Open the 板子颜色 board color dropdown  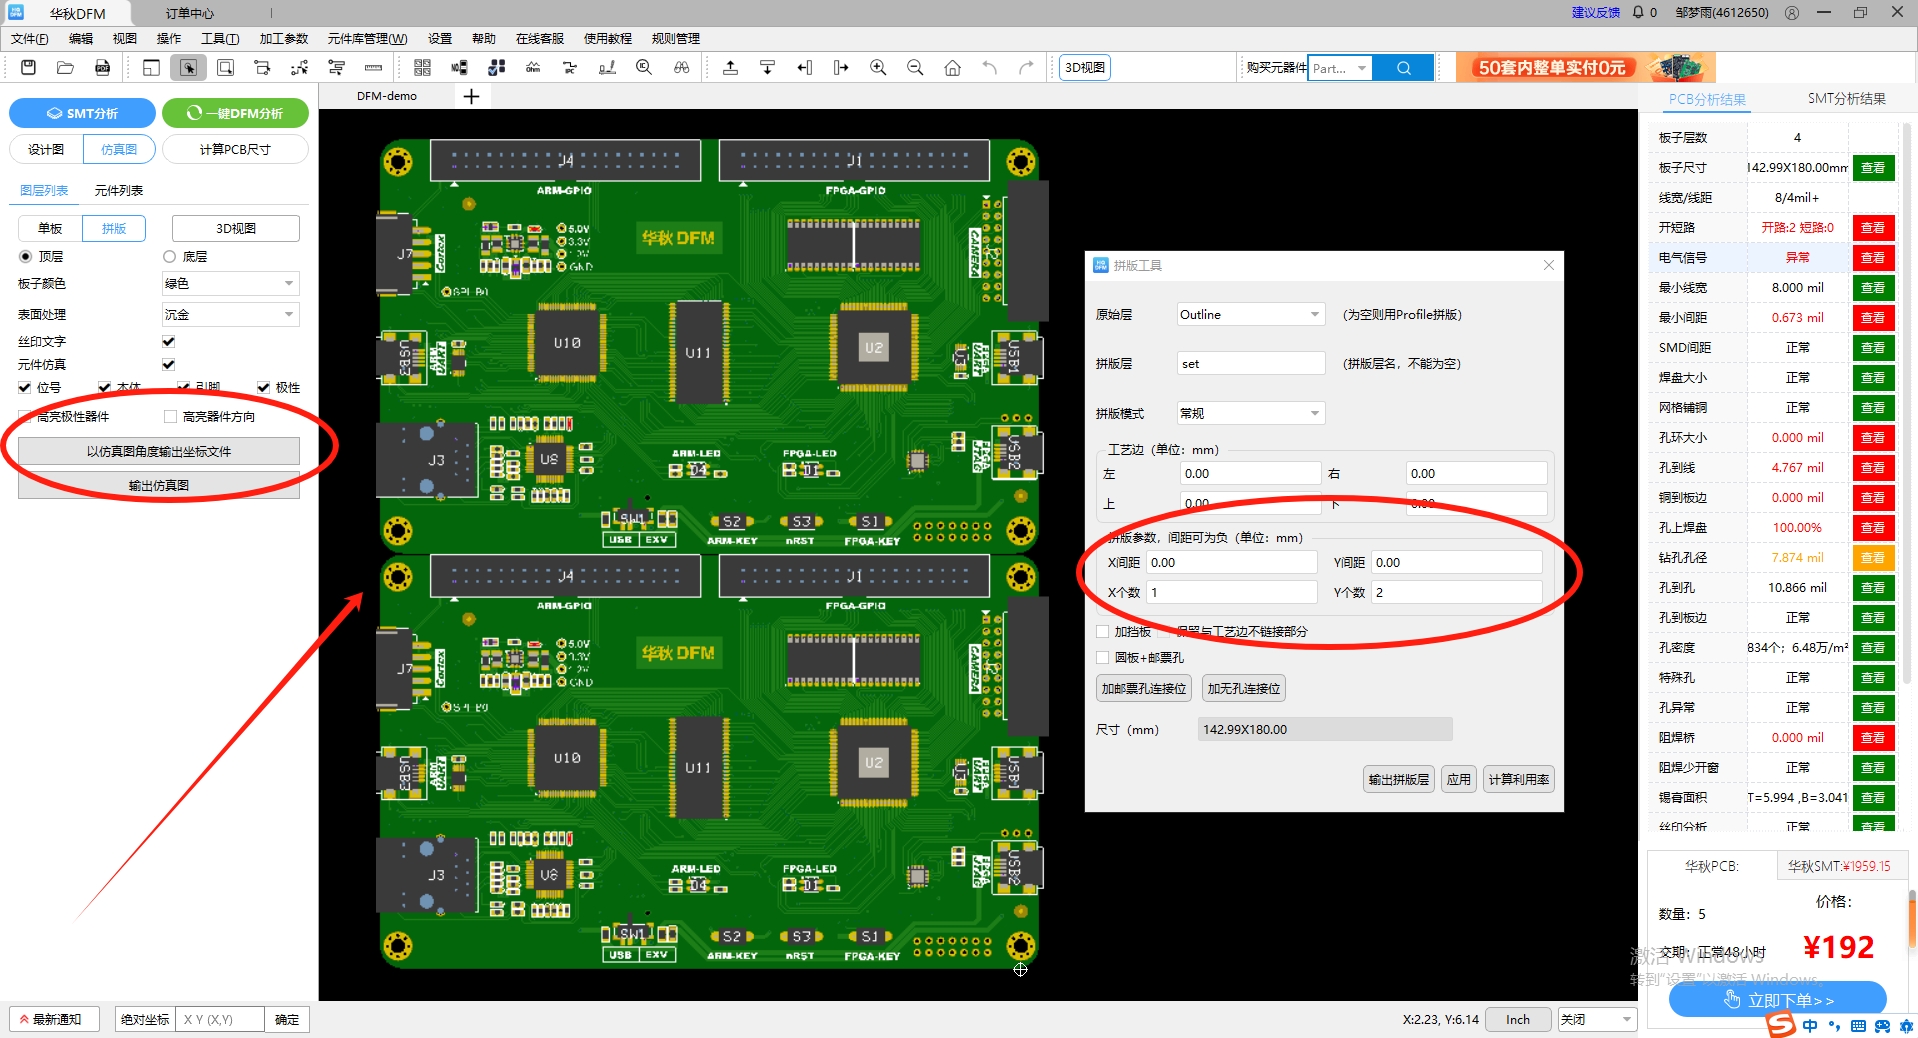231,284
